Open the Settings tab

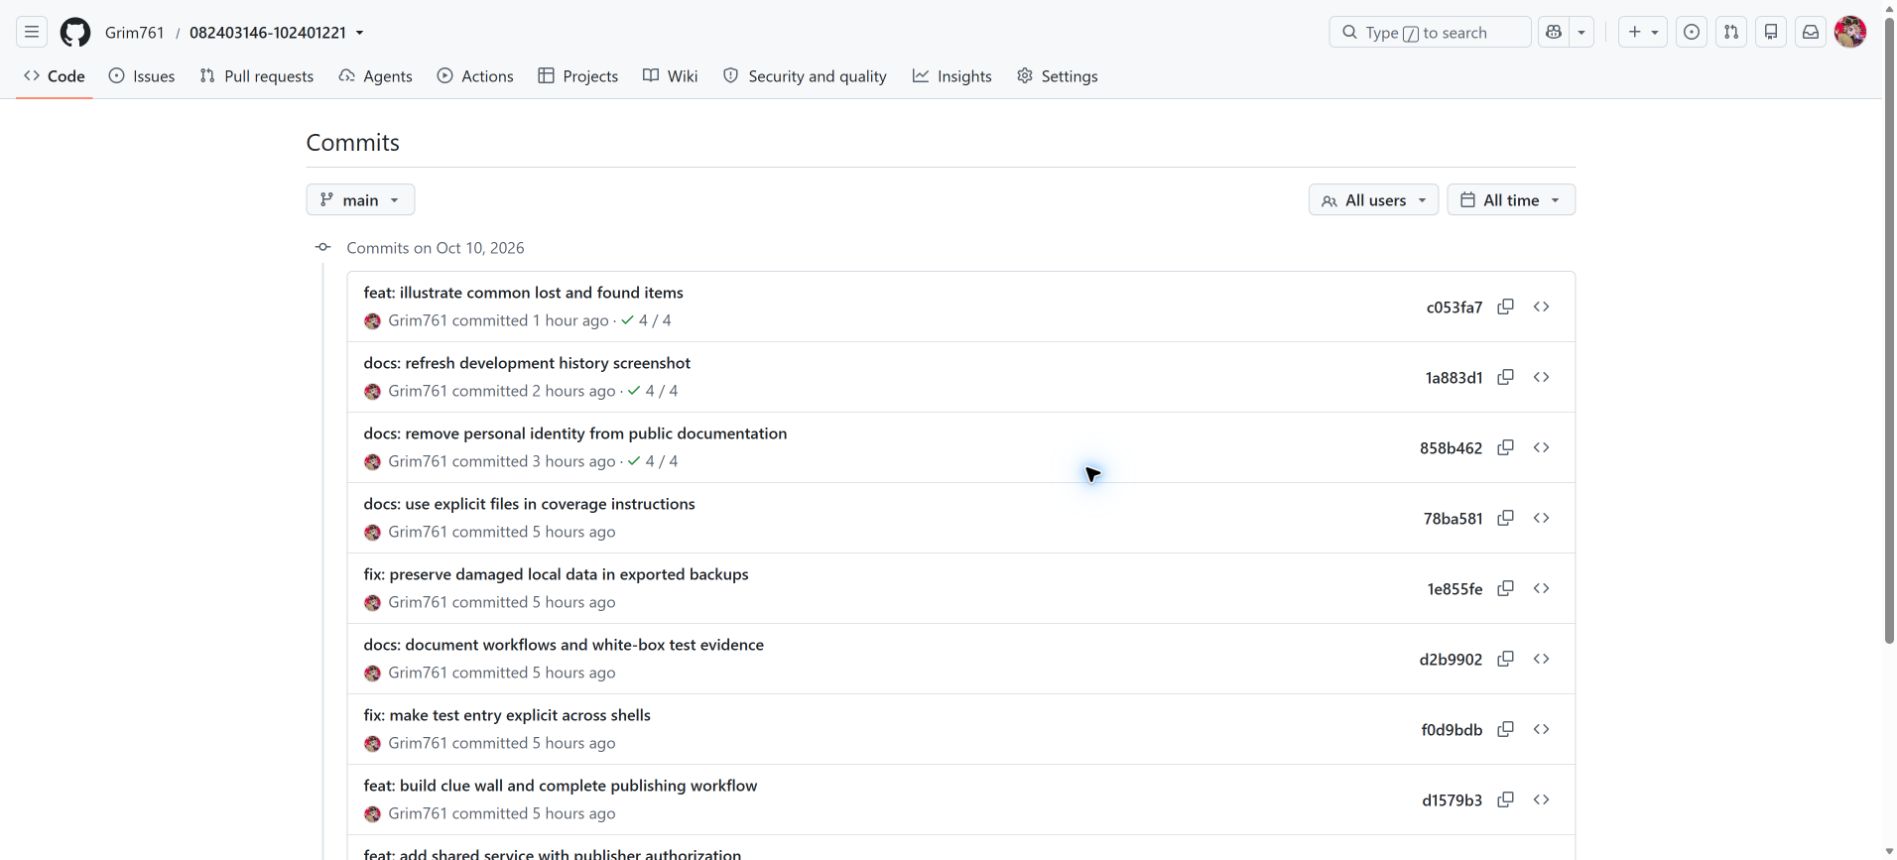click(x=1057, y=76)
